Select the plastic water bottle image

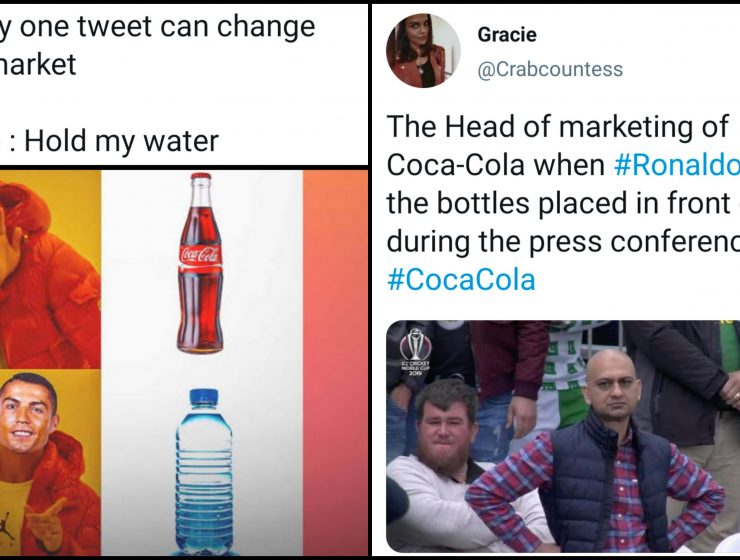pos(204,472)
